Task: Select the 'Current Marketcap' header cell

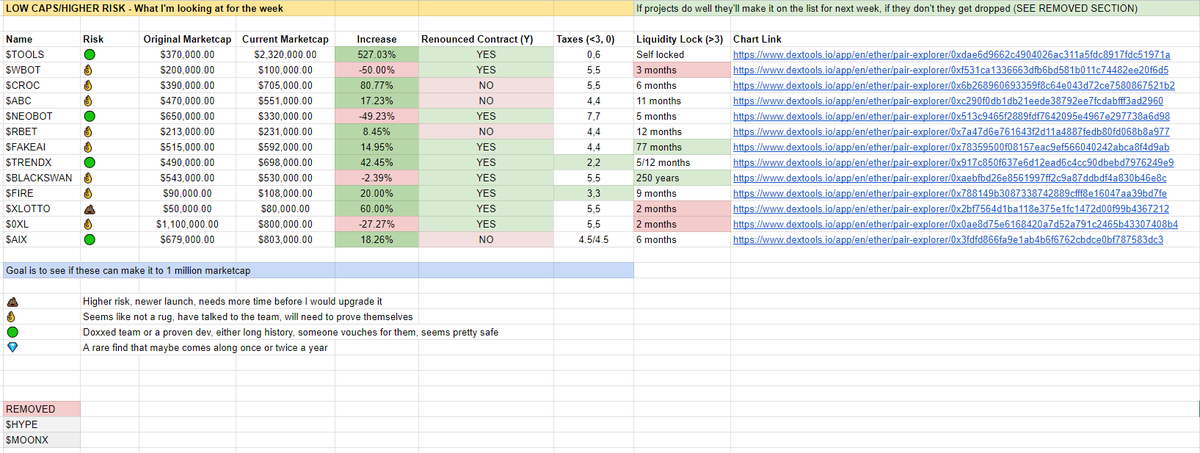Action: pos(284,39)
